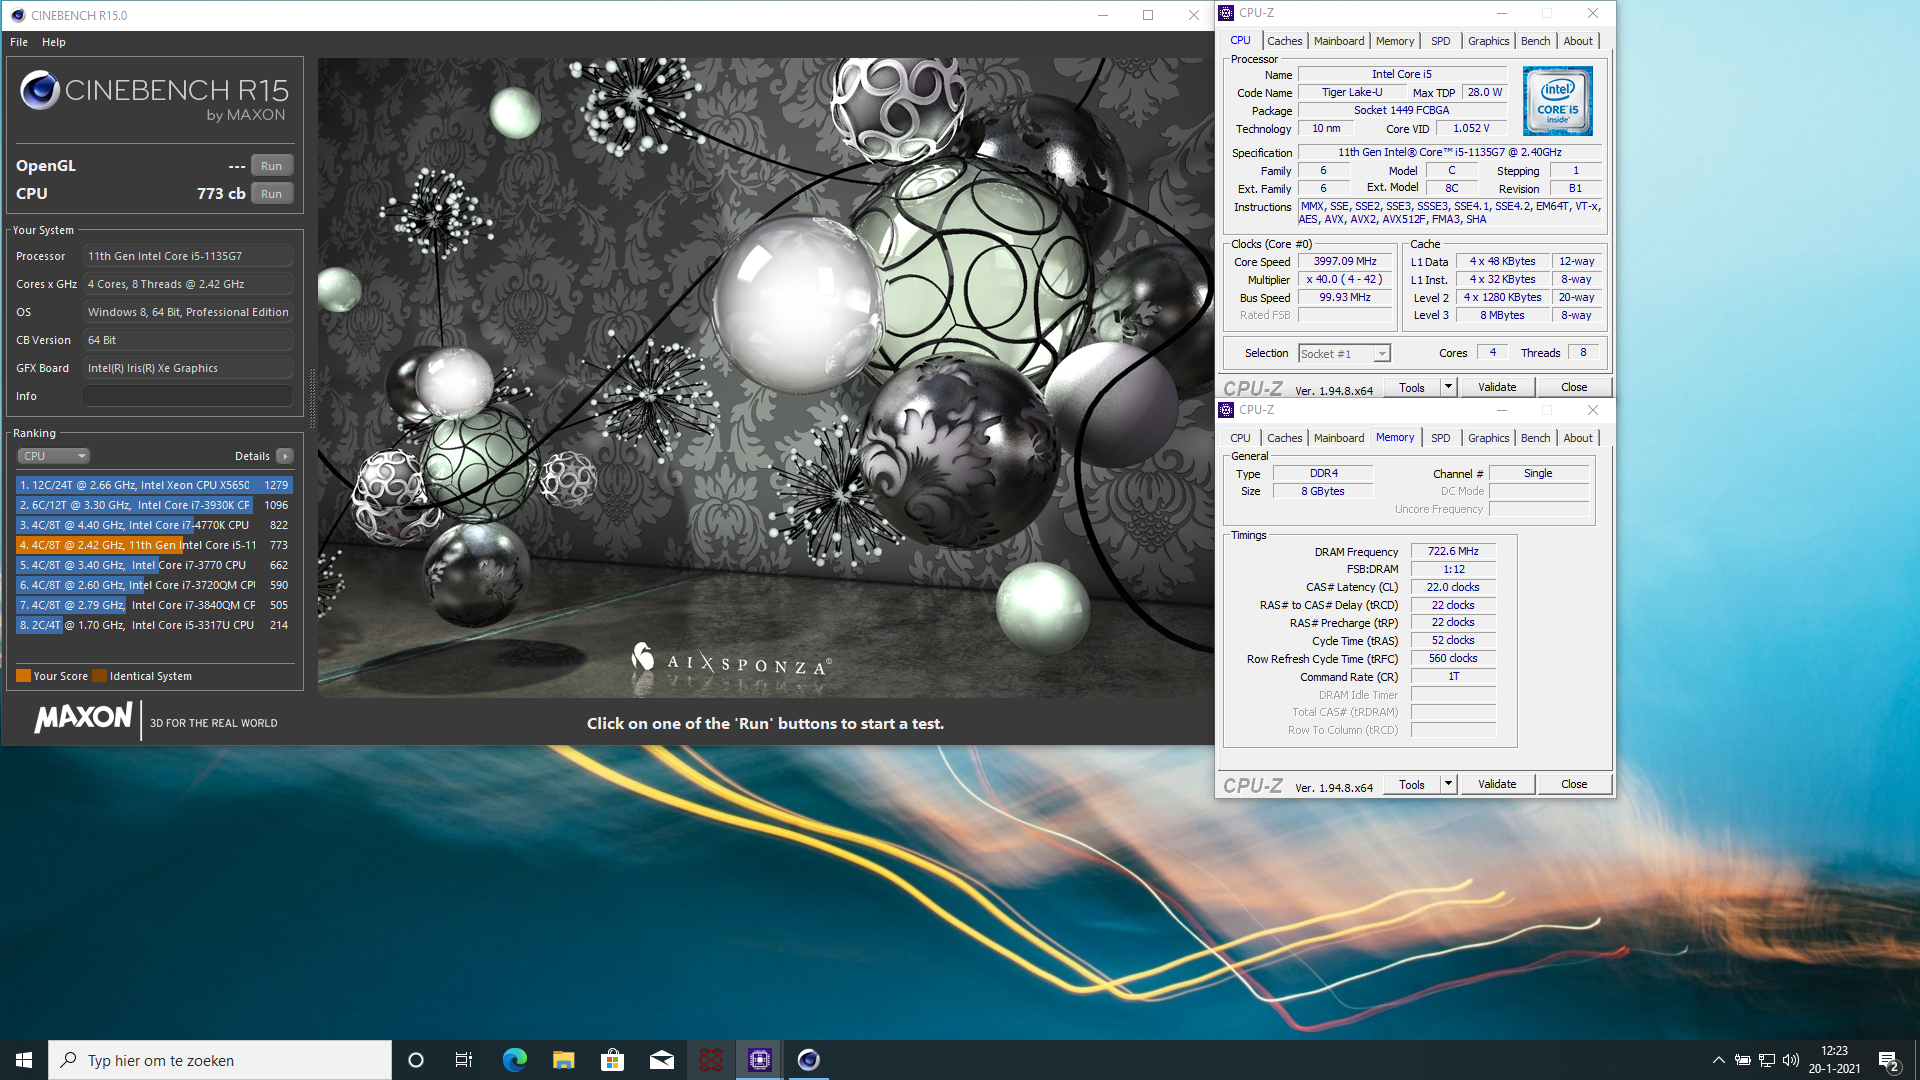1920x1080 pixels.
Task: Click Close button in bottom CPU-Z window
Action: point(1574,785)
